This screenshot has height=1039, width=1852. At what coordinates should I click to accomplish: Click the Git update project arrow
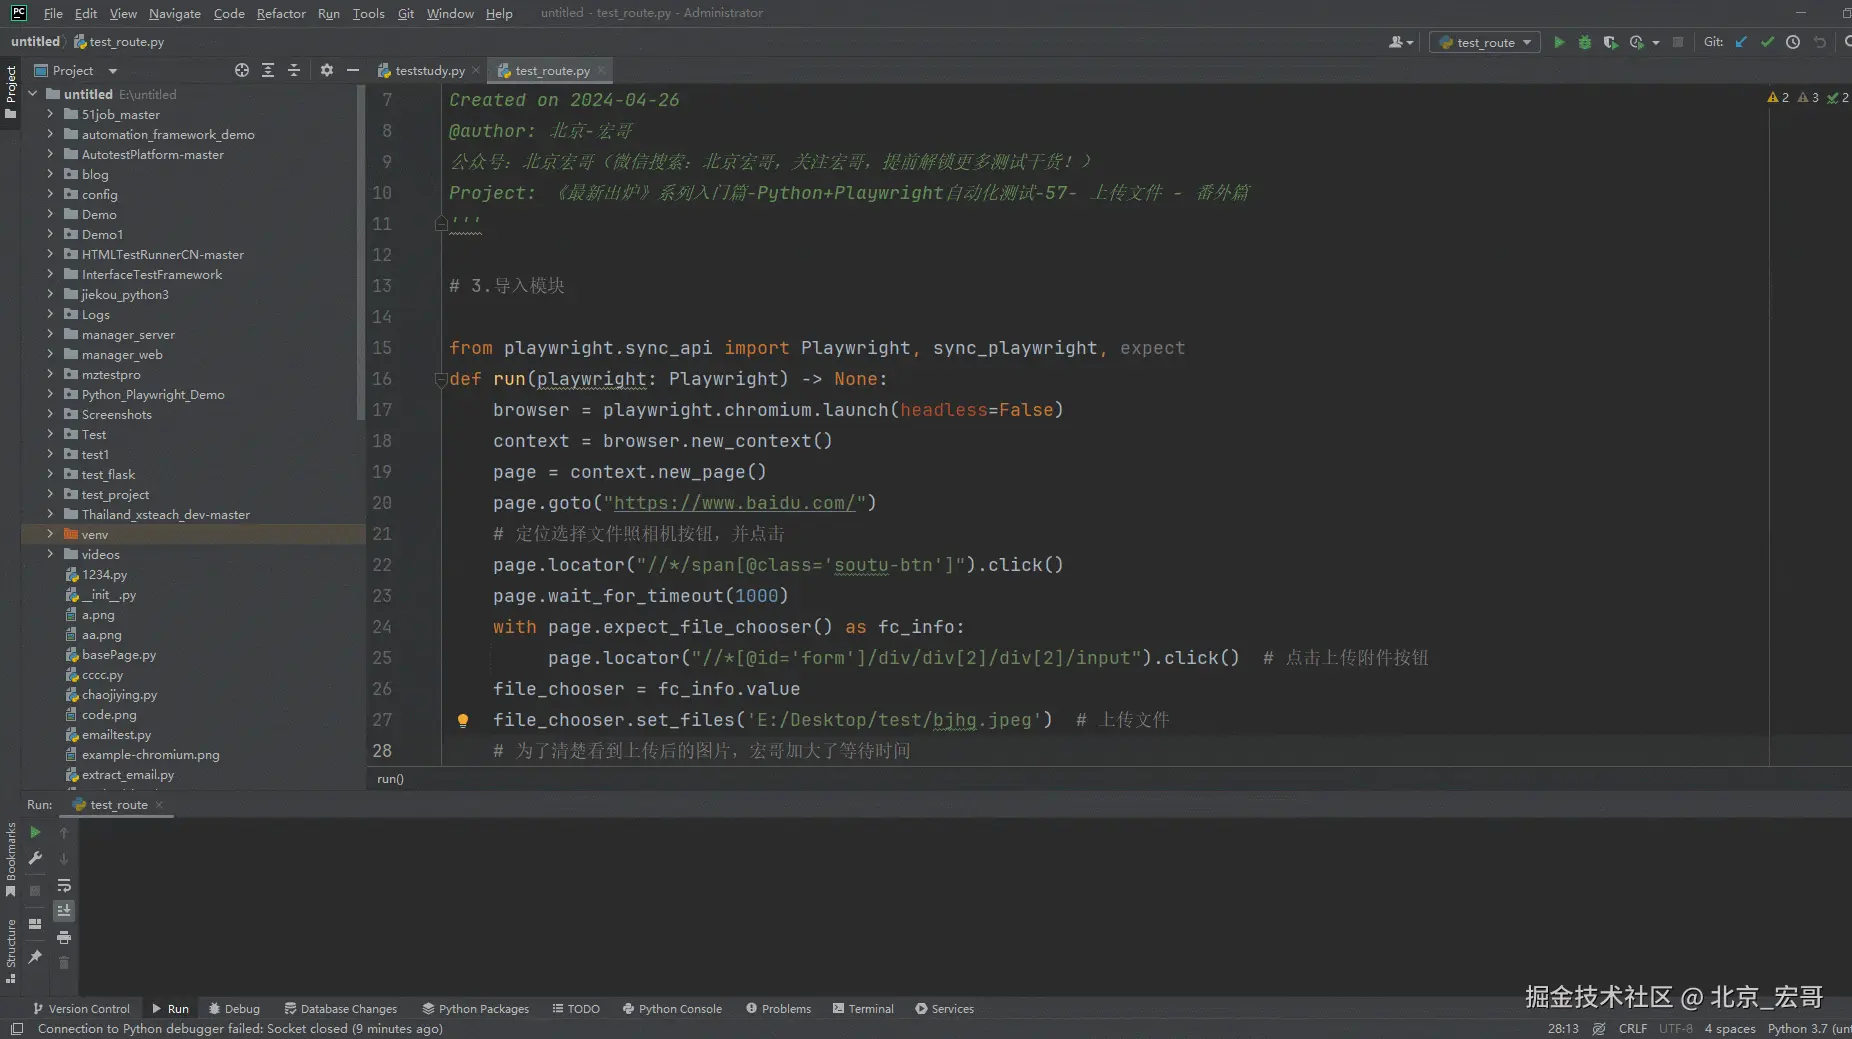(x=1741, y=42)
